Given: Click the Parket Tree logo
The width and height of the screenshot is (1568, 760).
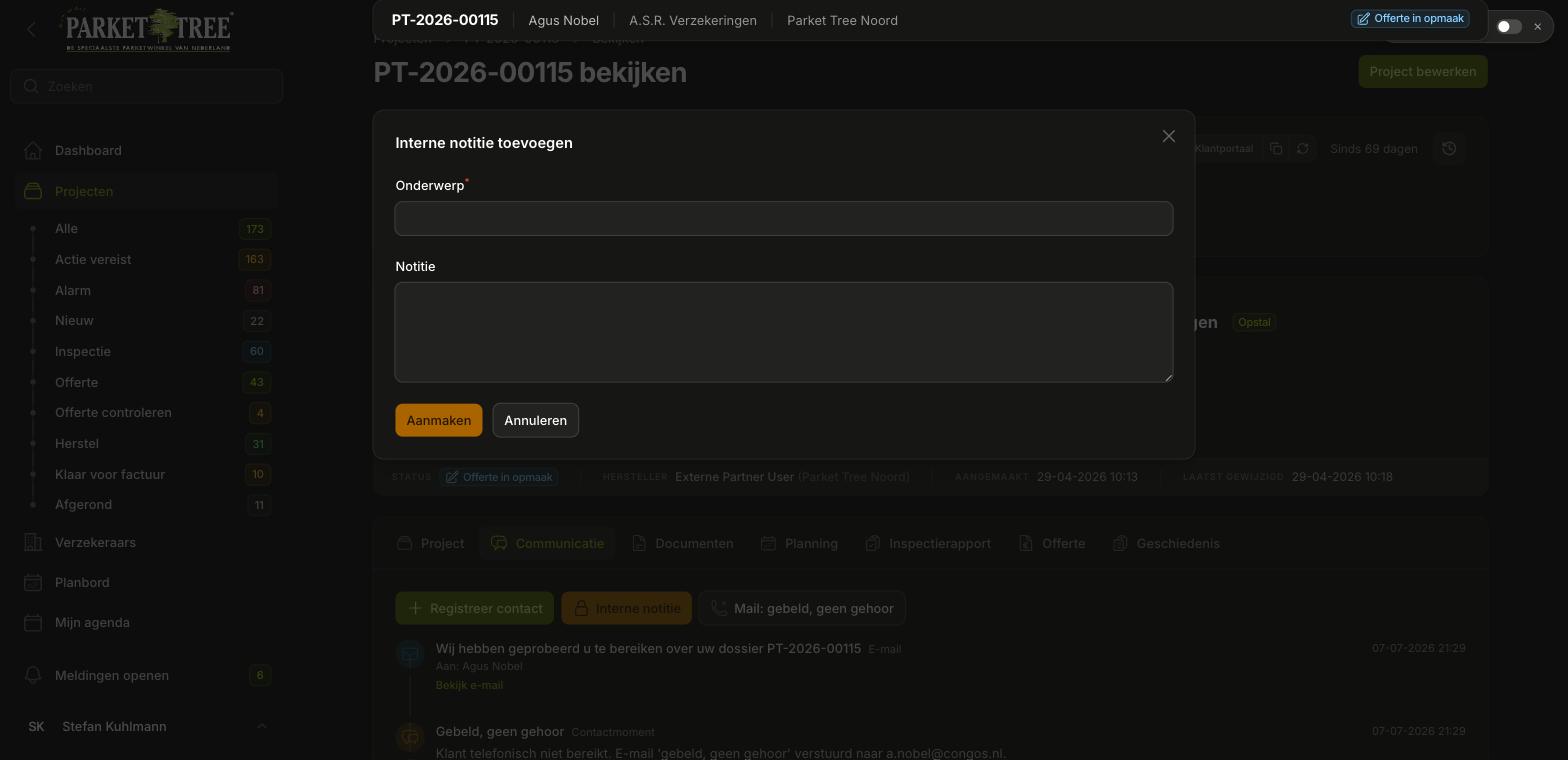Looking at the screenshot, I should click(148, 30).
